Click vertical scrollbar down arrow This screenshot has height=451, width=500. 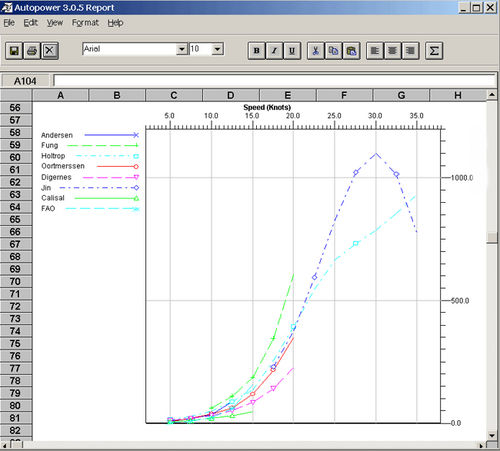point(492,435)
